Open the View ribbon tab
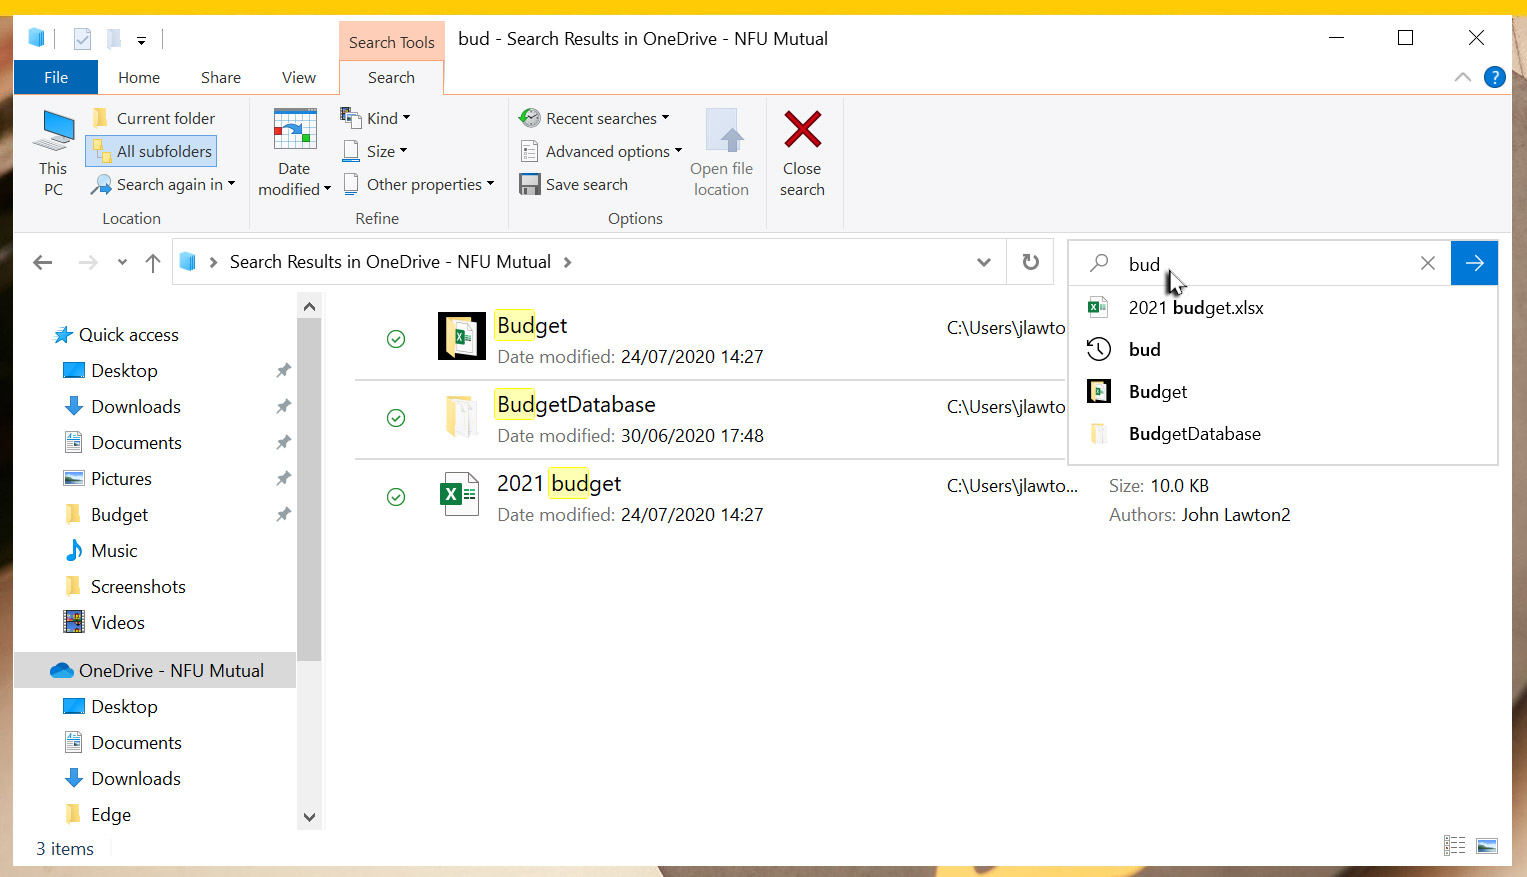The height and width of the screenshot is (877, 1527). 298,78
